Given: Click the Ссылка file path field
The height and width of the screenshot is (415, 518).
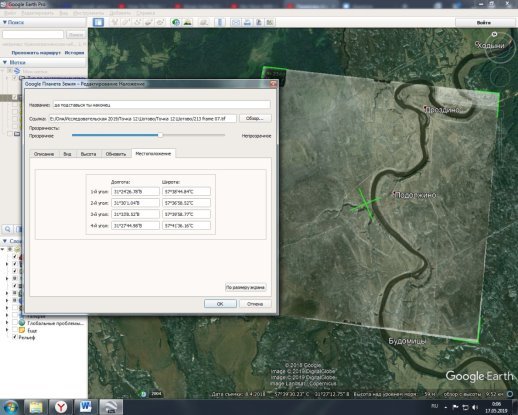Looking at the screenshot, I should coord(143,118).
